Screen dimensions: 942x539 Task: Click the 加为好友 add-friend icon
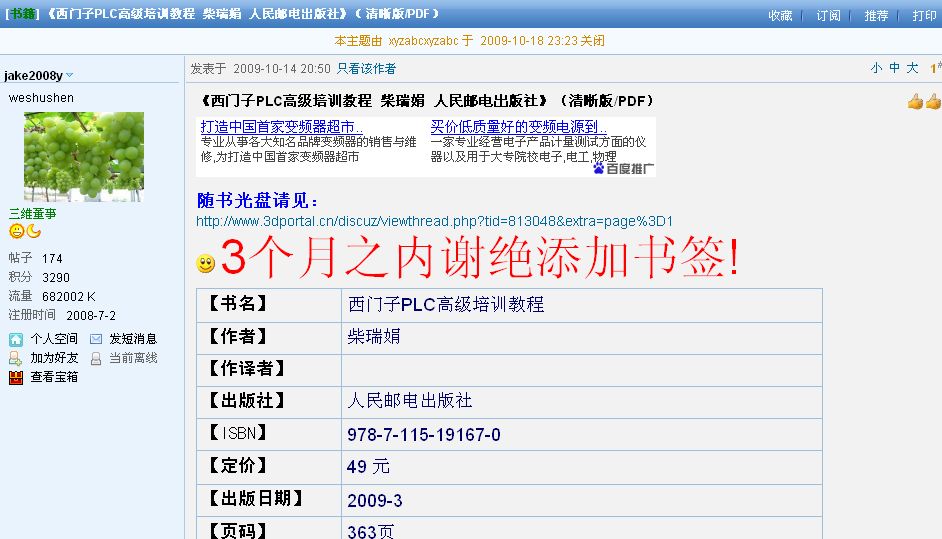point(15,359)
